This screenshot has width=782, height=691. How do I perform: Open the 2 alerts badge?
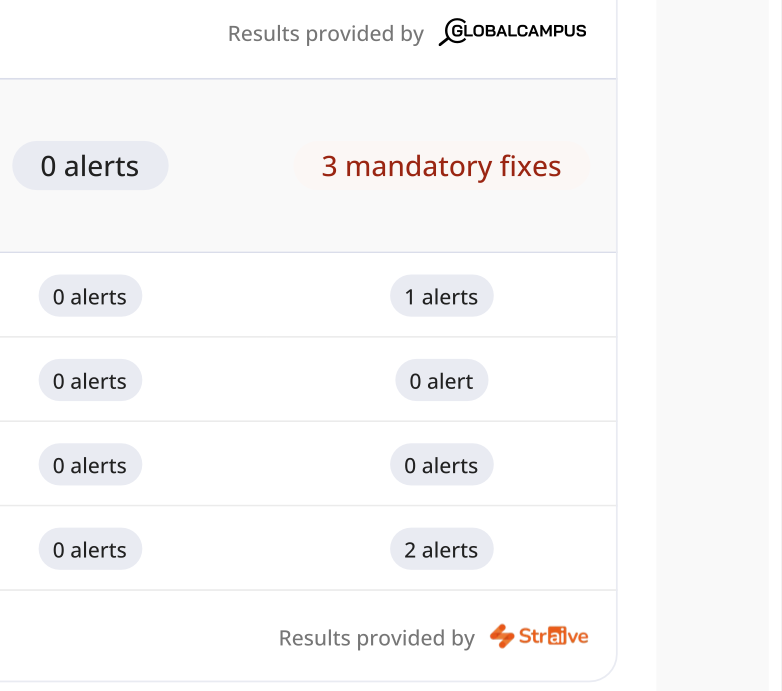click(x=441, y=549)
